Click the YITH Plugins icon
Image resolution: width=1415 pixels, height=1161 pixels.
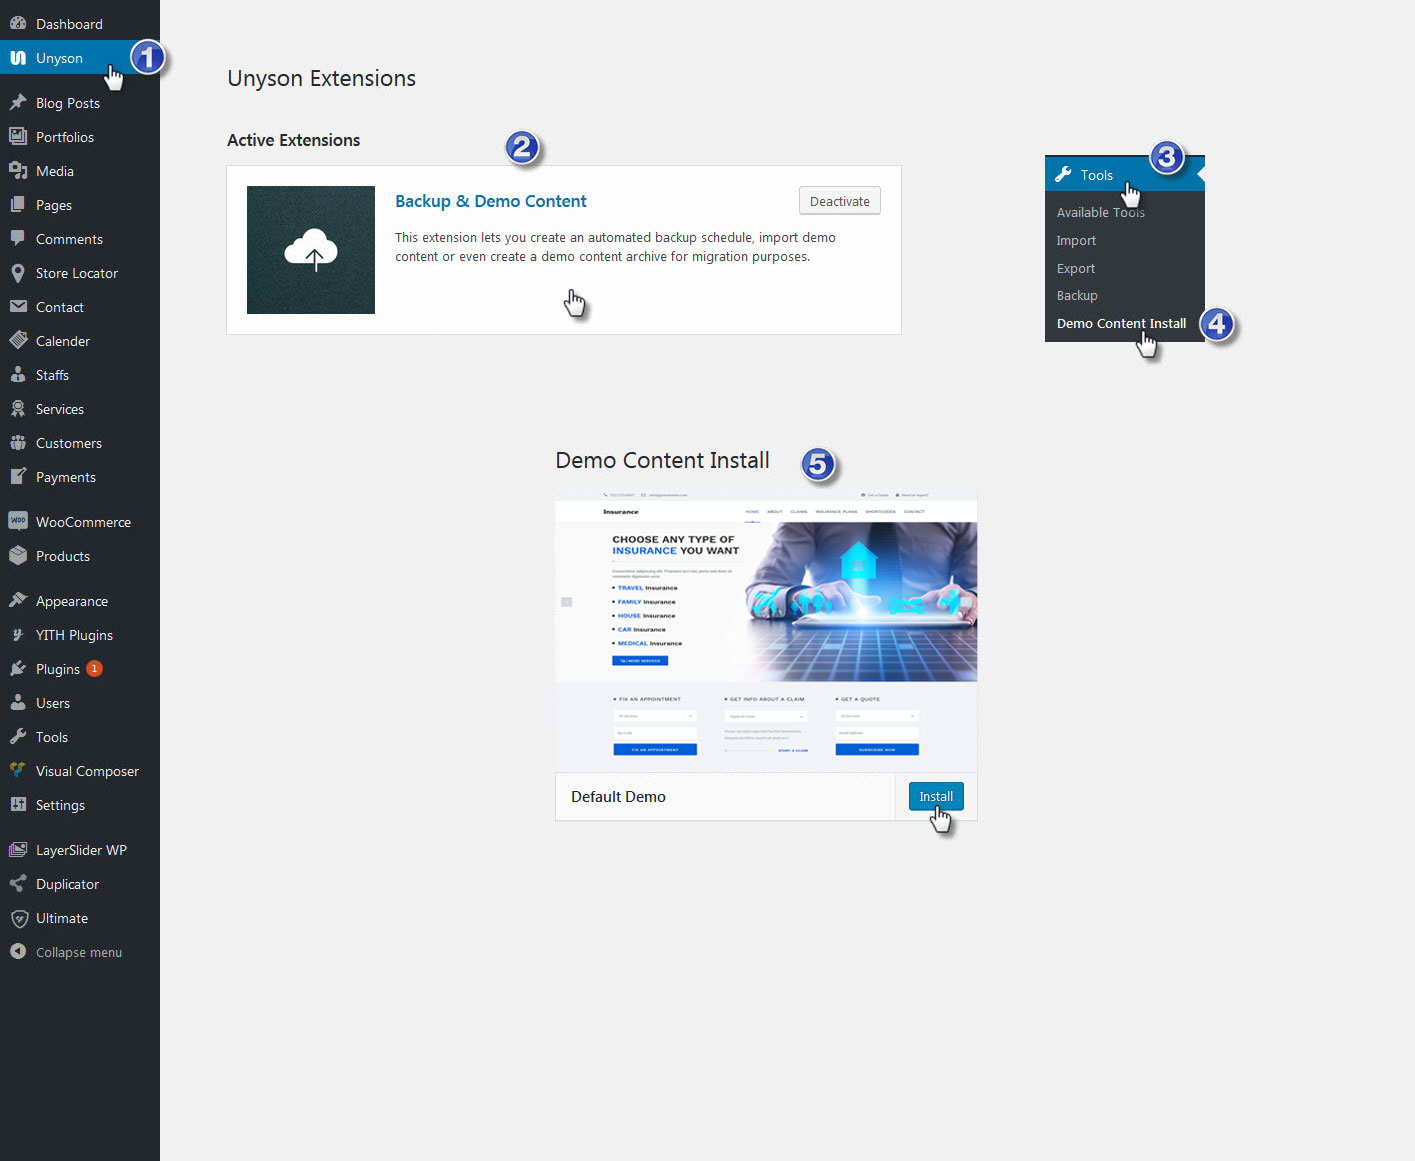pos(18,635)
